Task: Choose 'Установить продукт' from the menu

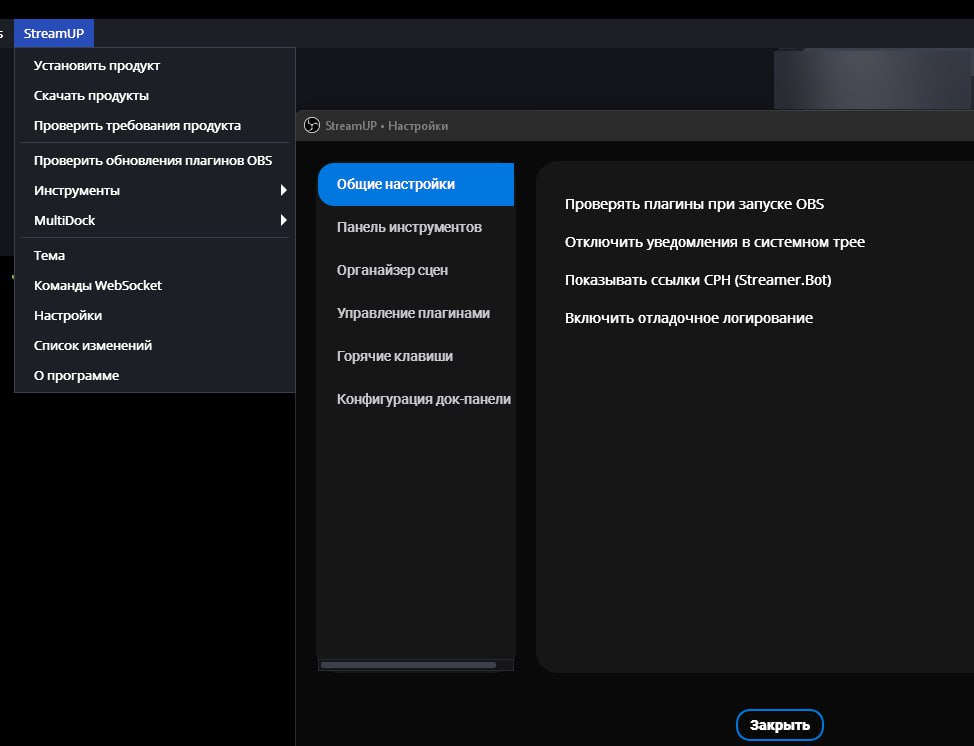Action: click(x=97, y=66)
